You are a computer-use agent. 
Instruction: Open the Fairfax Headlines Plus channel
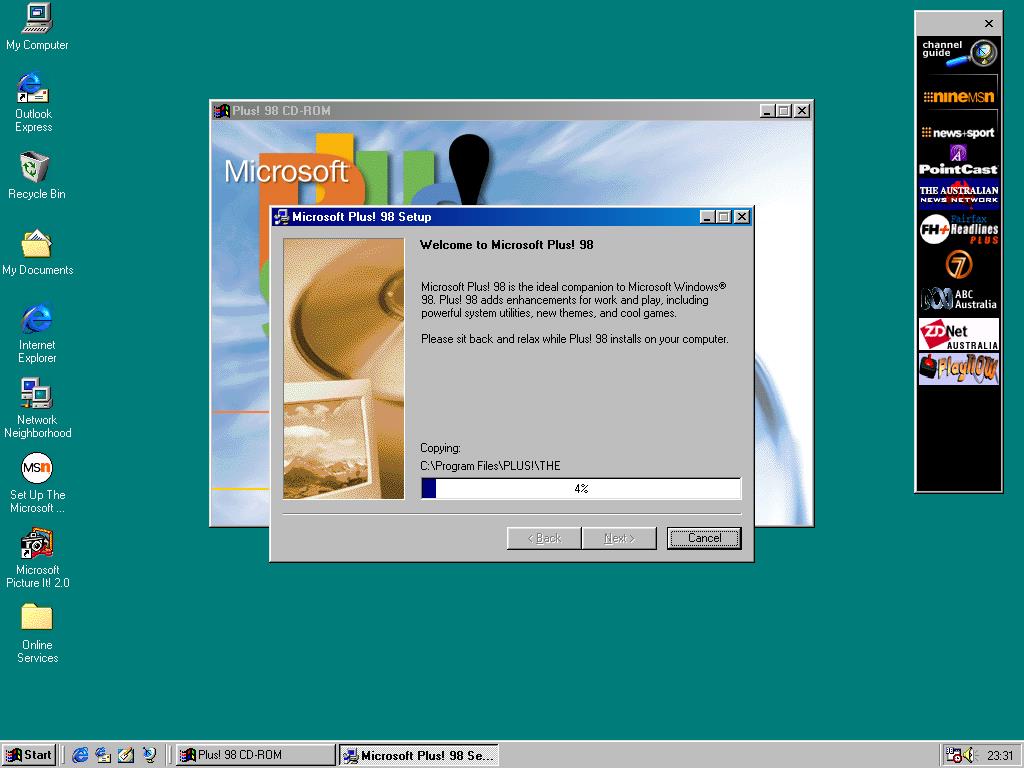tap(959, 229)
